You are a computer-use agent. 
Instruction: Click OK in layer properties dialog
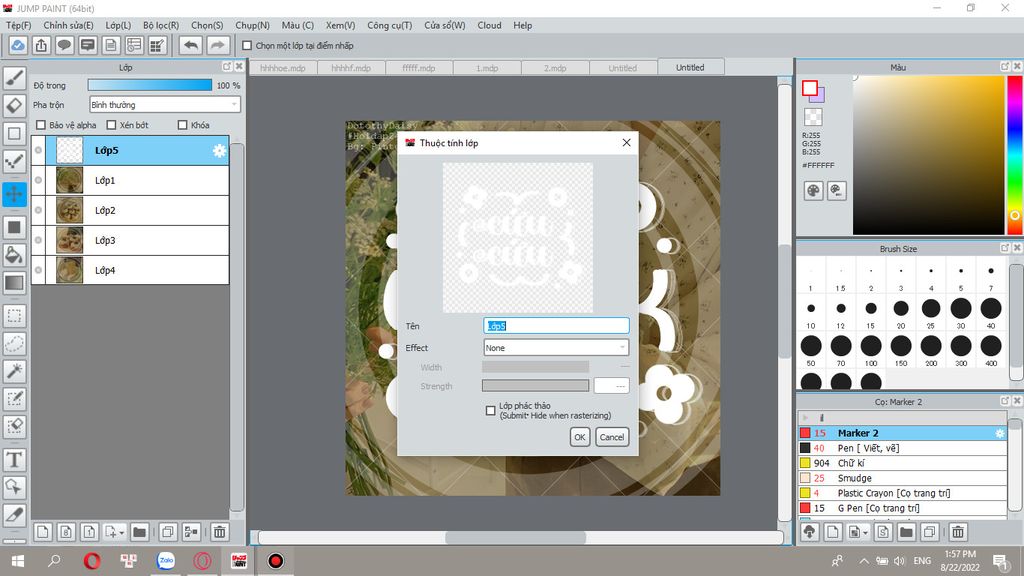click(x=580, y=437)
